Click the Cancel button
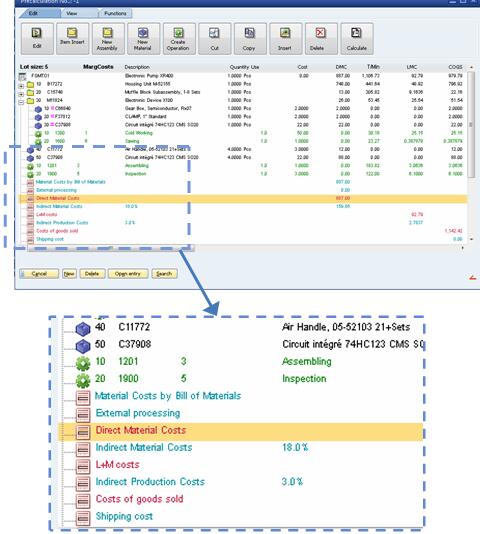Screen dimensions: 480x534 (x=39, y=273)
